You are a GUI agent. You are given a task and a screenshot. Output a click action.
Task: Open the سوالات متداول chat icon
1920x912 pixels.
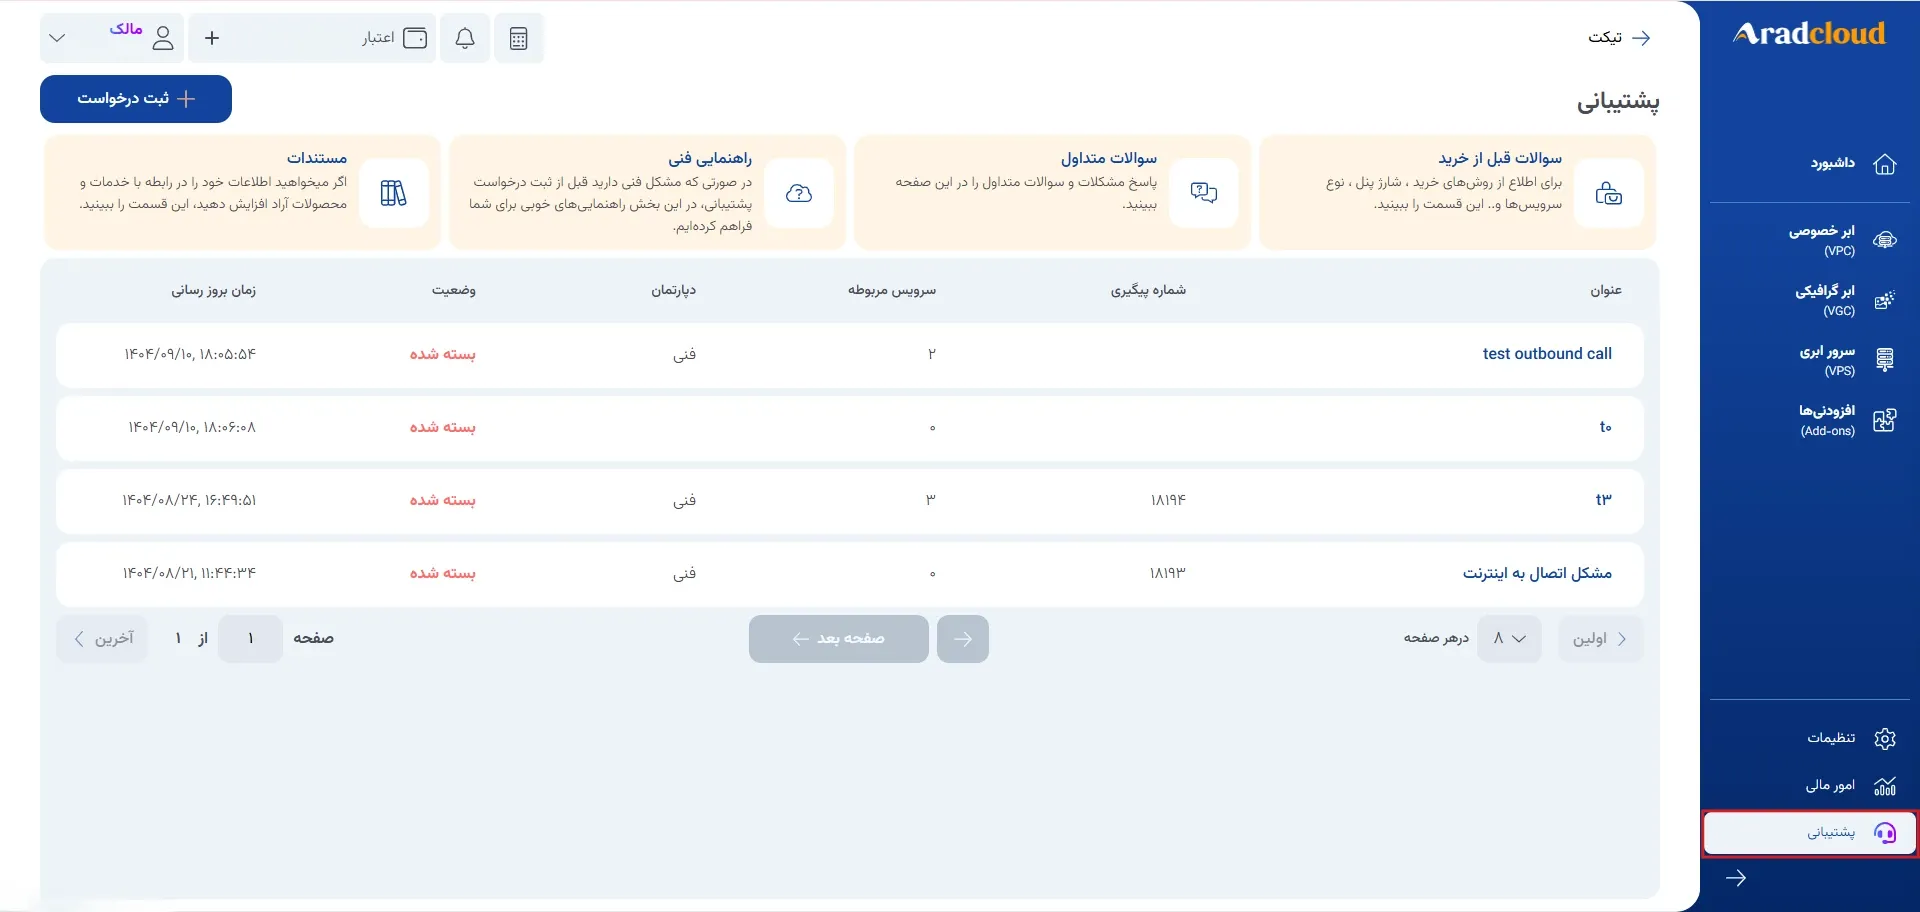click(1204, 193)
